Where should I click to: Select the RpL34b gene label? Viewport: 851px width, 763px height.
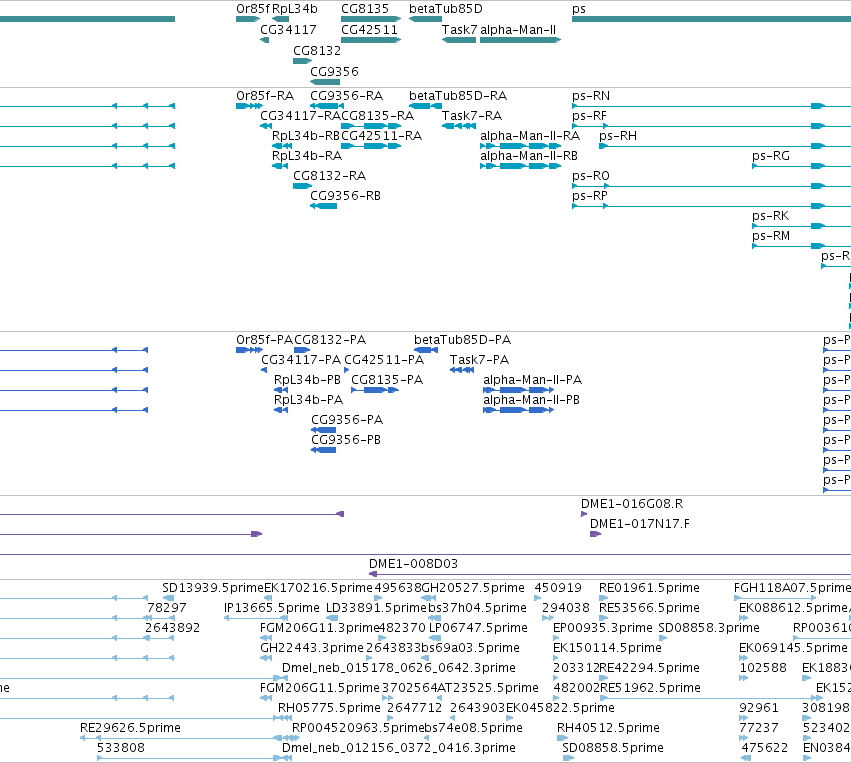pyautogui.click(x=295, y=9)
